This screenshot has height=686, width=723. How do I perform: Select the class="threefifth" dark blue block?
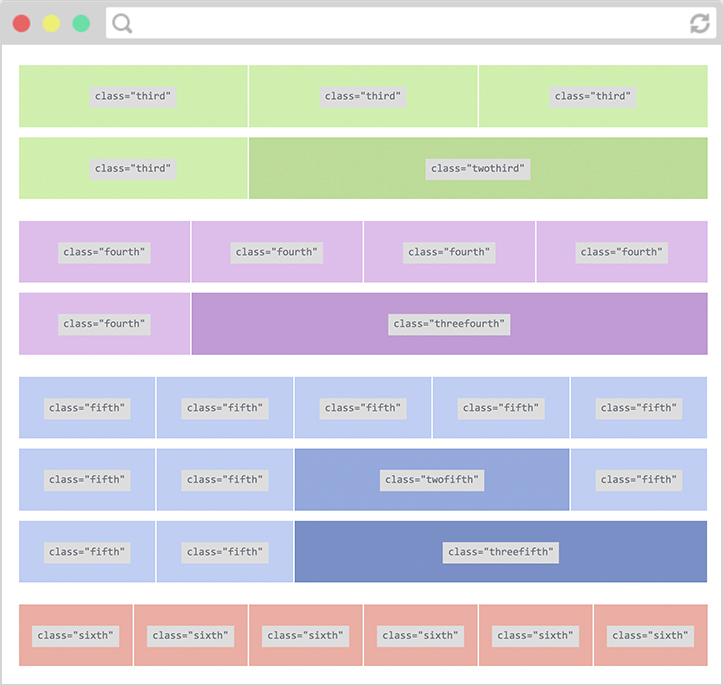click(500, 552)
